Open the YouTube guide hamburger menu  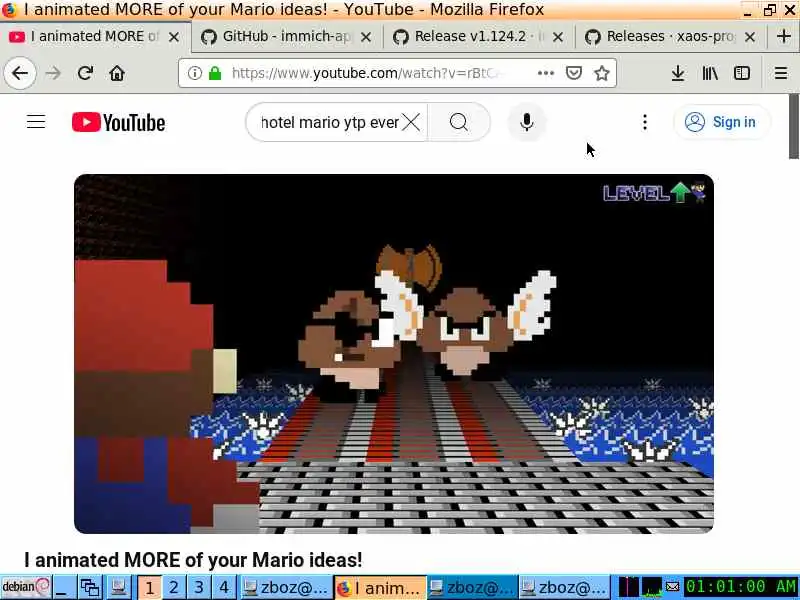pyautogui.click(x=36, y=122)
